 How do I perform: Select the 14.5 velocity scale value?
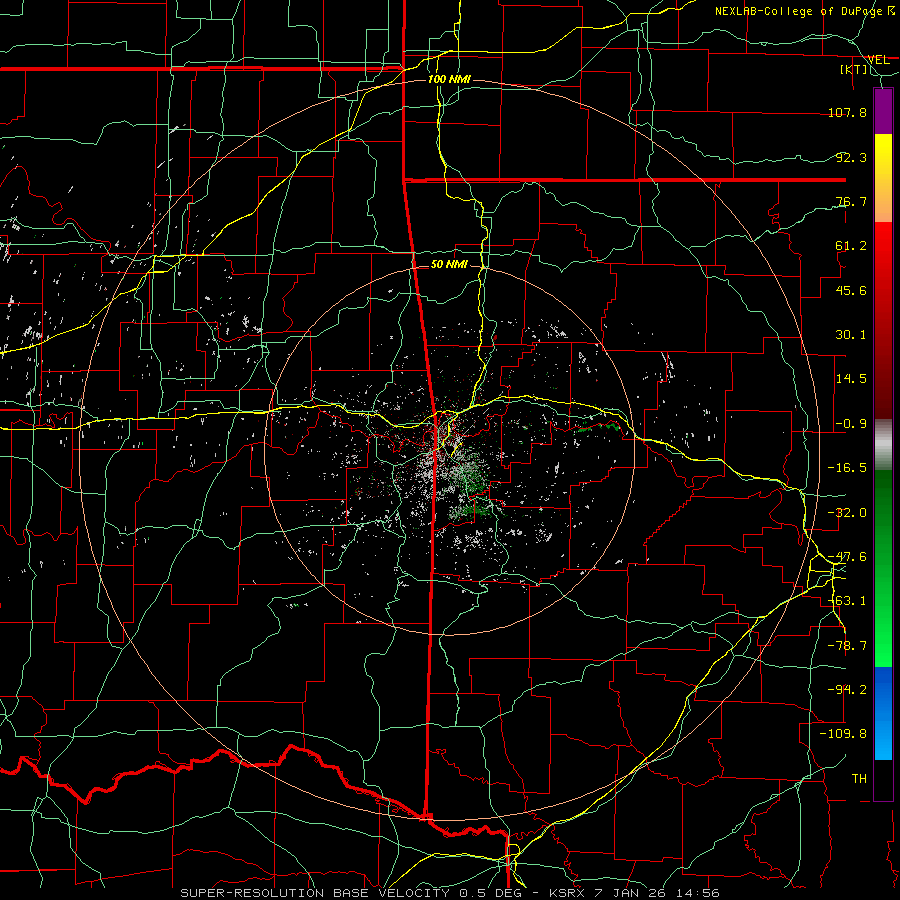click(851, 379)
